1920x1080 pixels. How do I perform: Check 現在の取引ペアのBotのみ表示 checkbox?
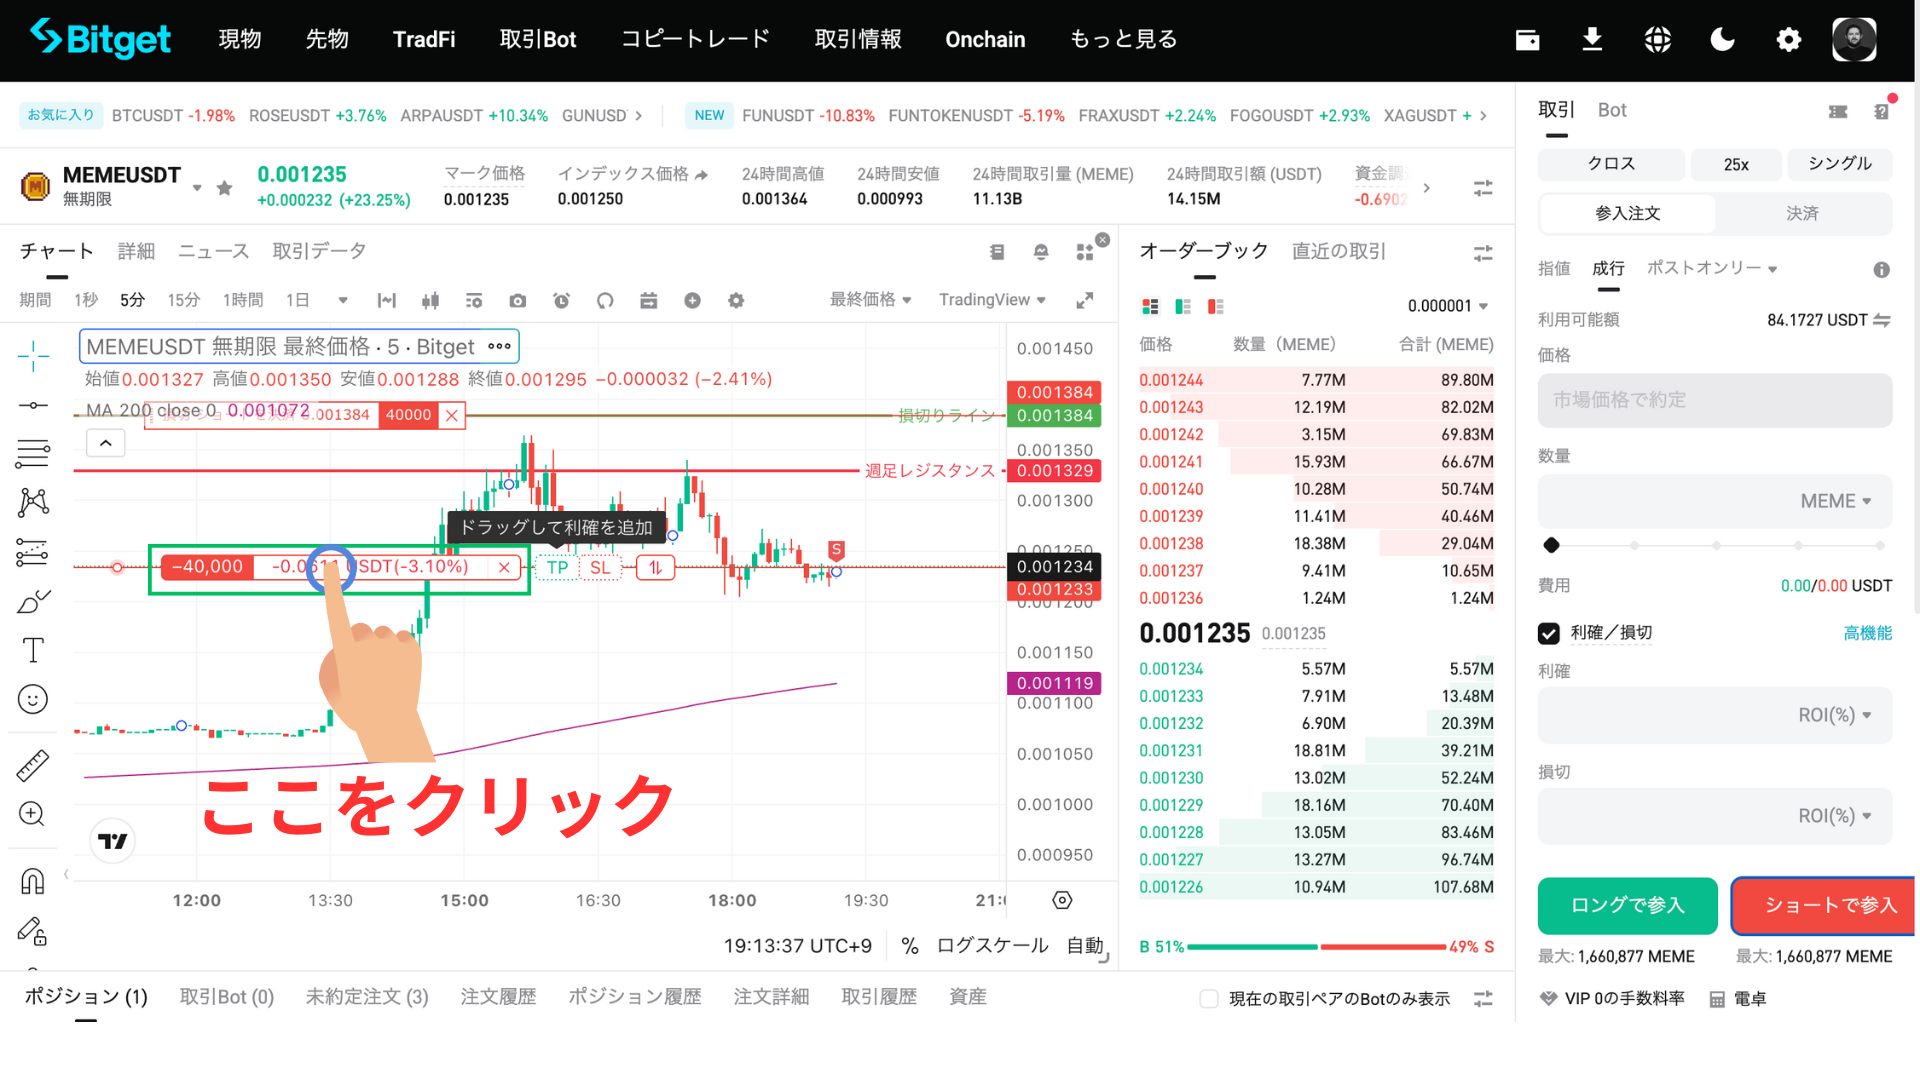(1209, 998)
